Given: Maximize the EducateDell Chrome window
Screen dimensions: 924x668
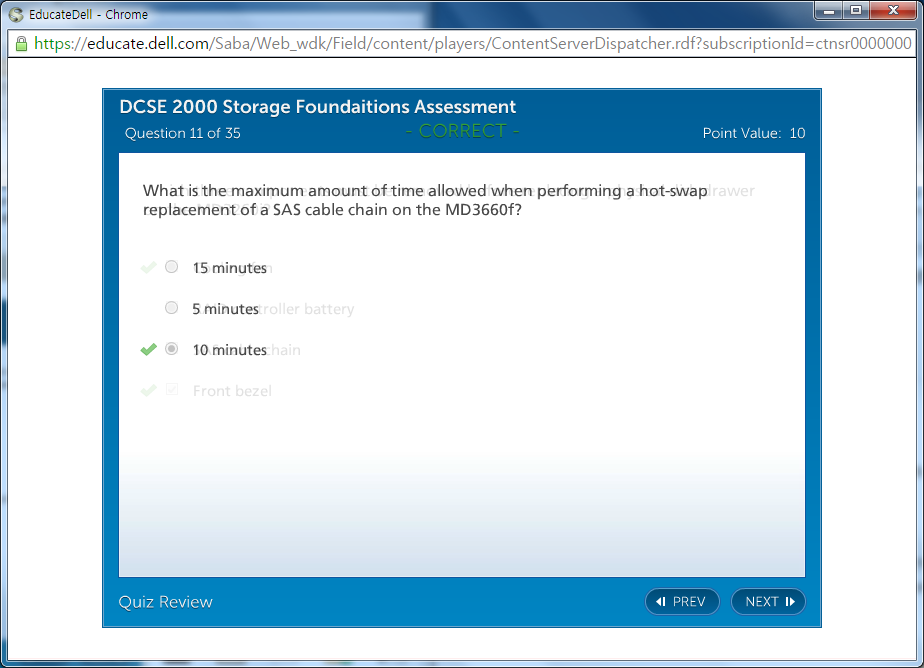Looking at the screenshot, I should coord(855,10).
